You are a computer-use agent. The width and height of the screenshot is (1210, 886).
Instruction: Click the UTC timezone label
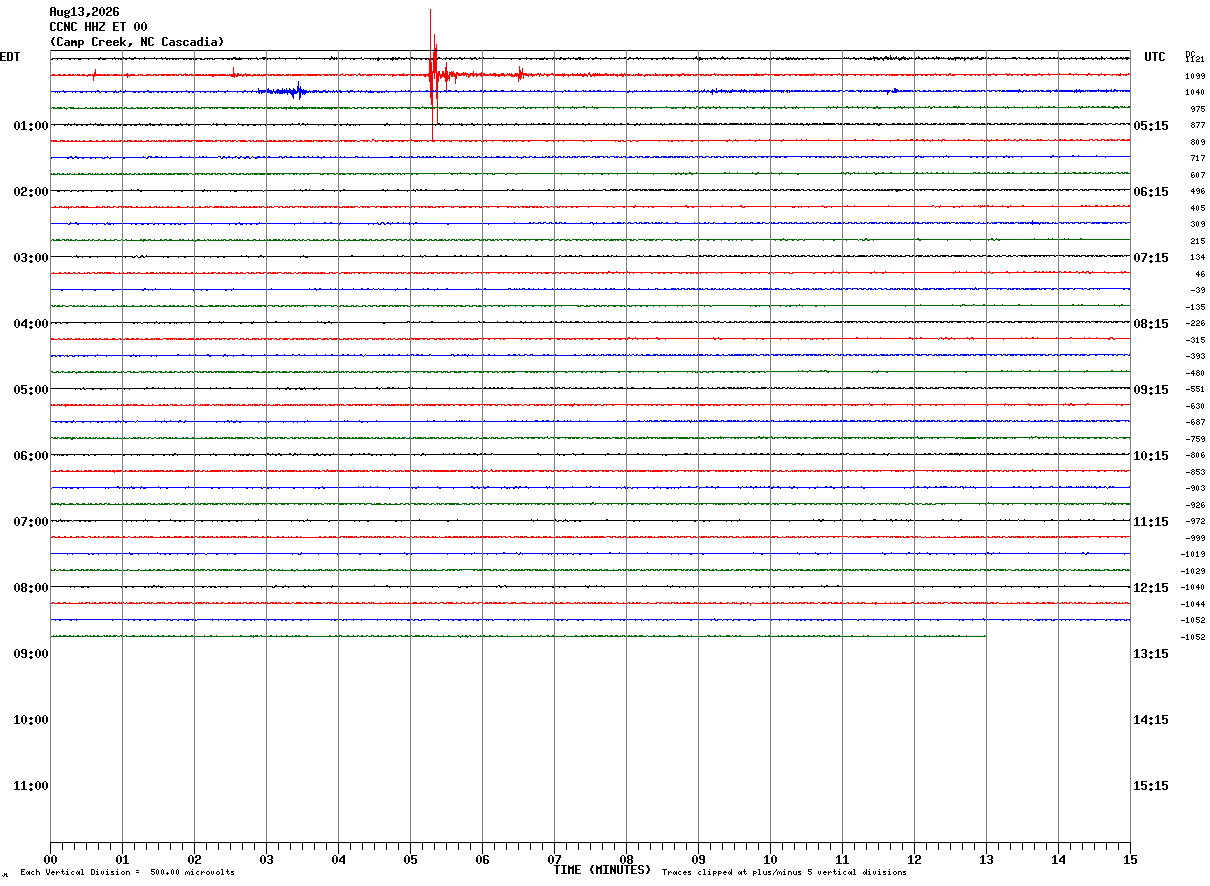point(1155,57)
